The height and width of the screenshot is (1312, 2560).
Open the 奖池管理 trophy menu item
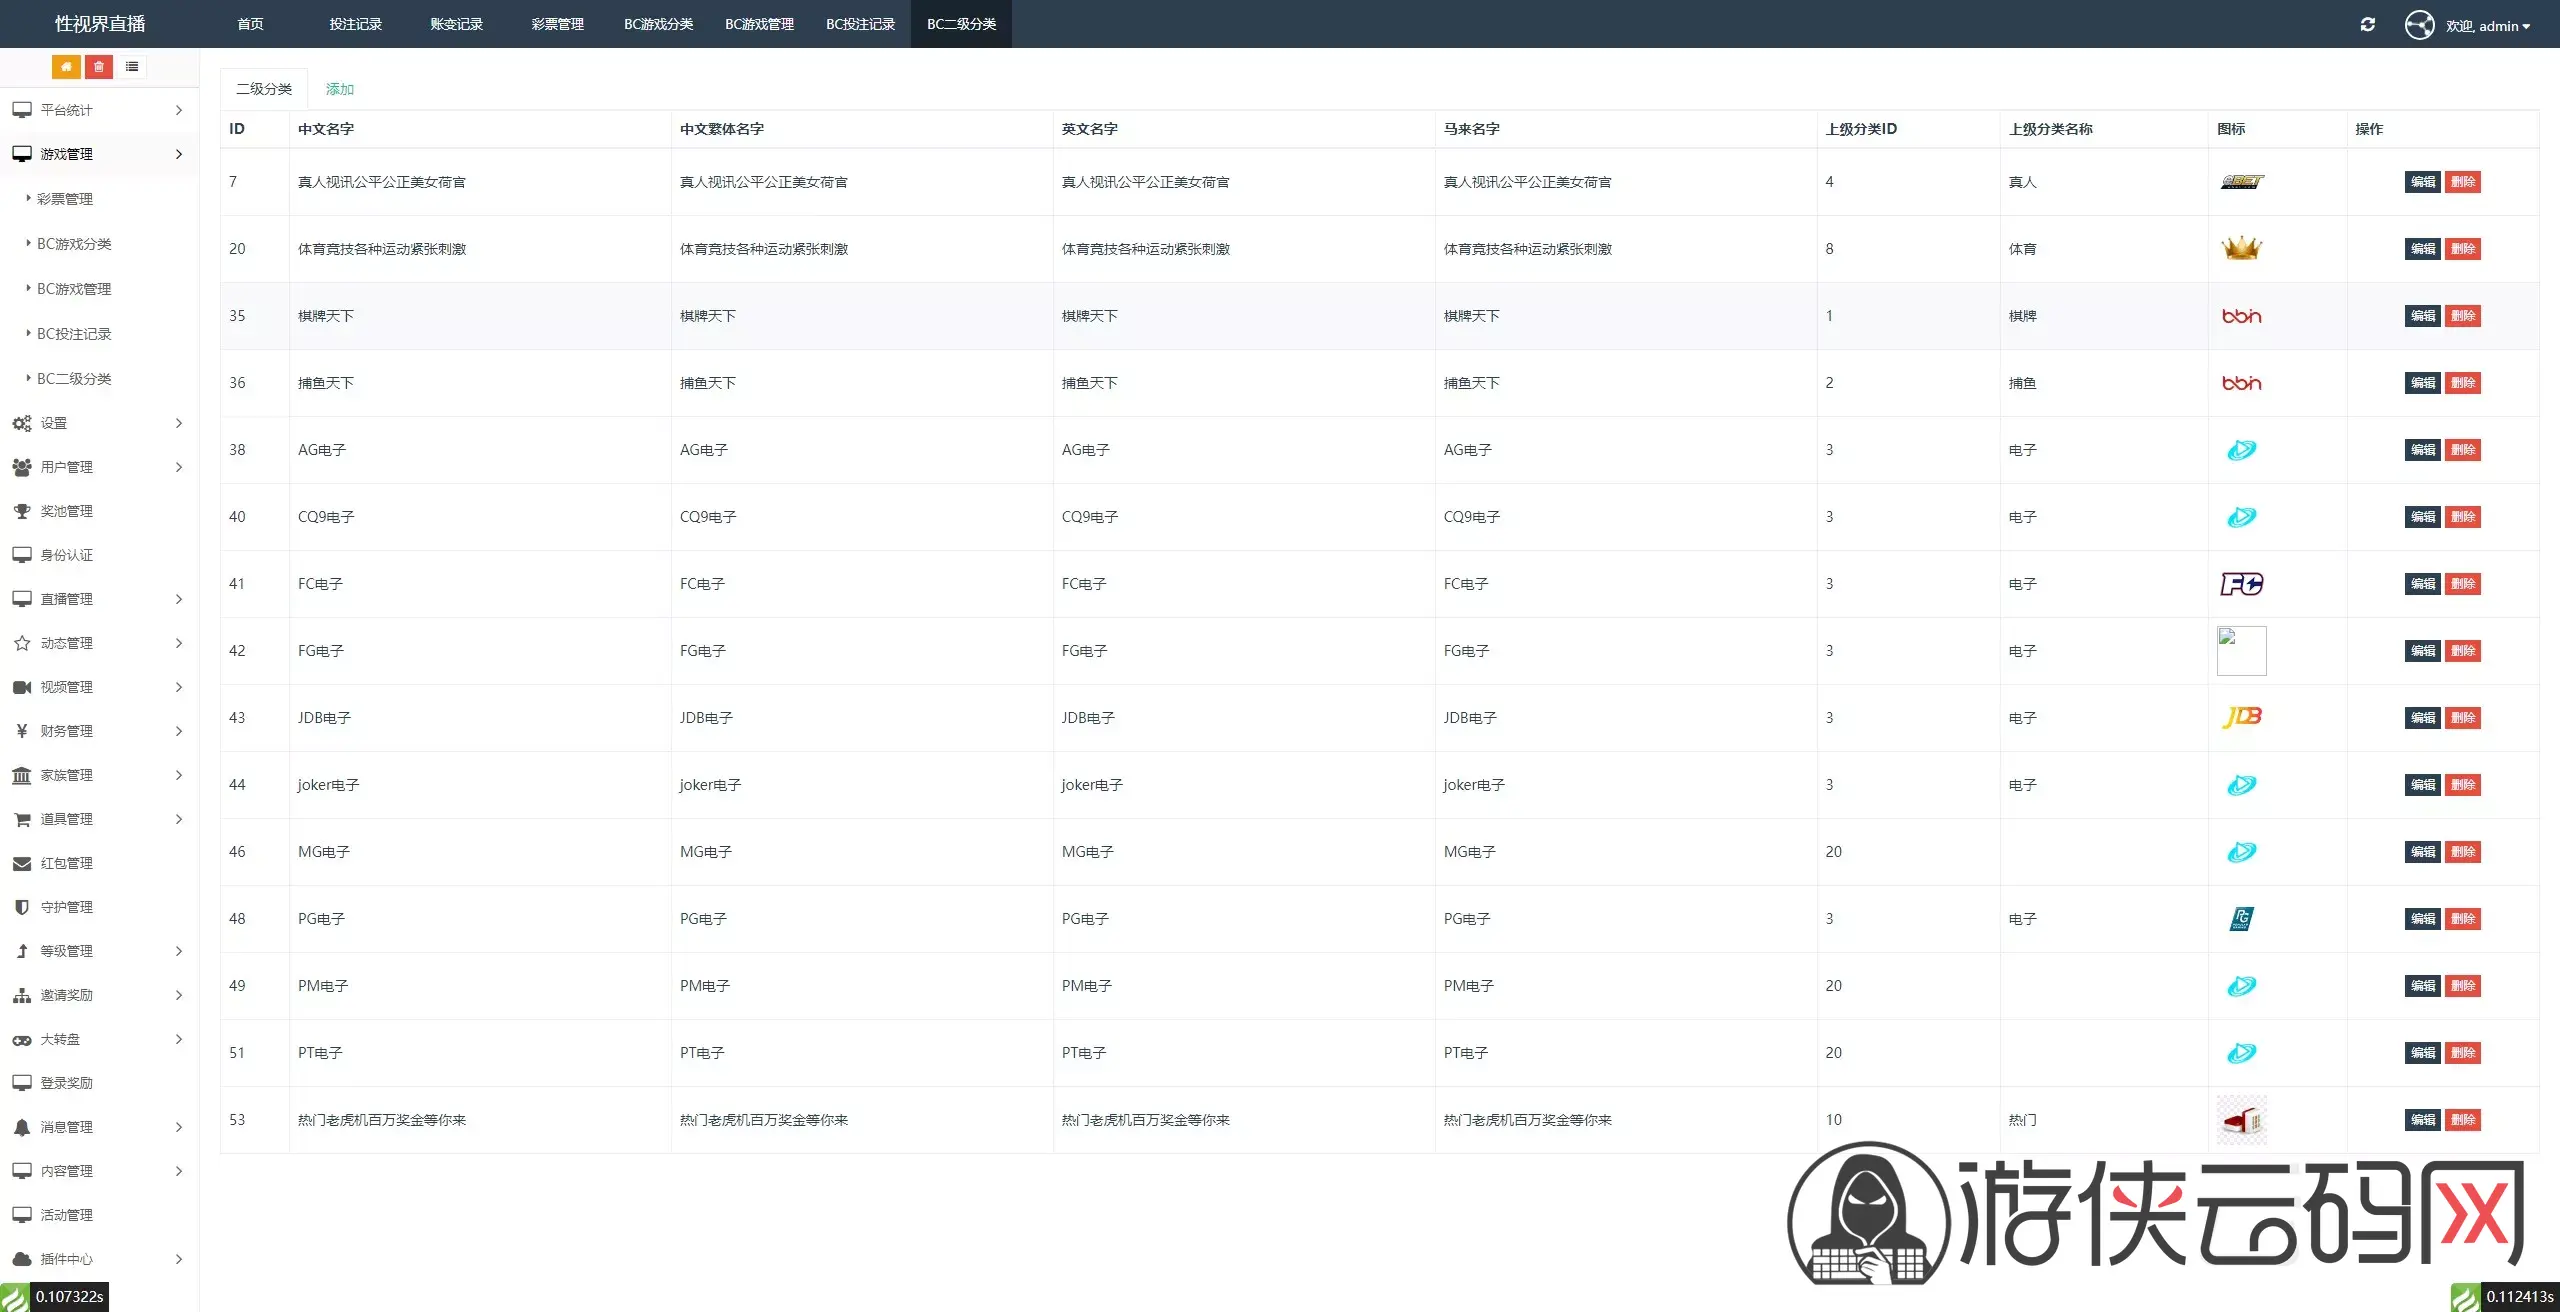[66, 511]
